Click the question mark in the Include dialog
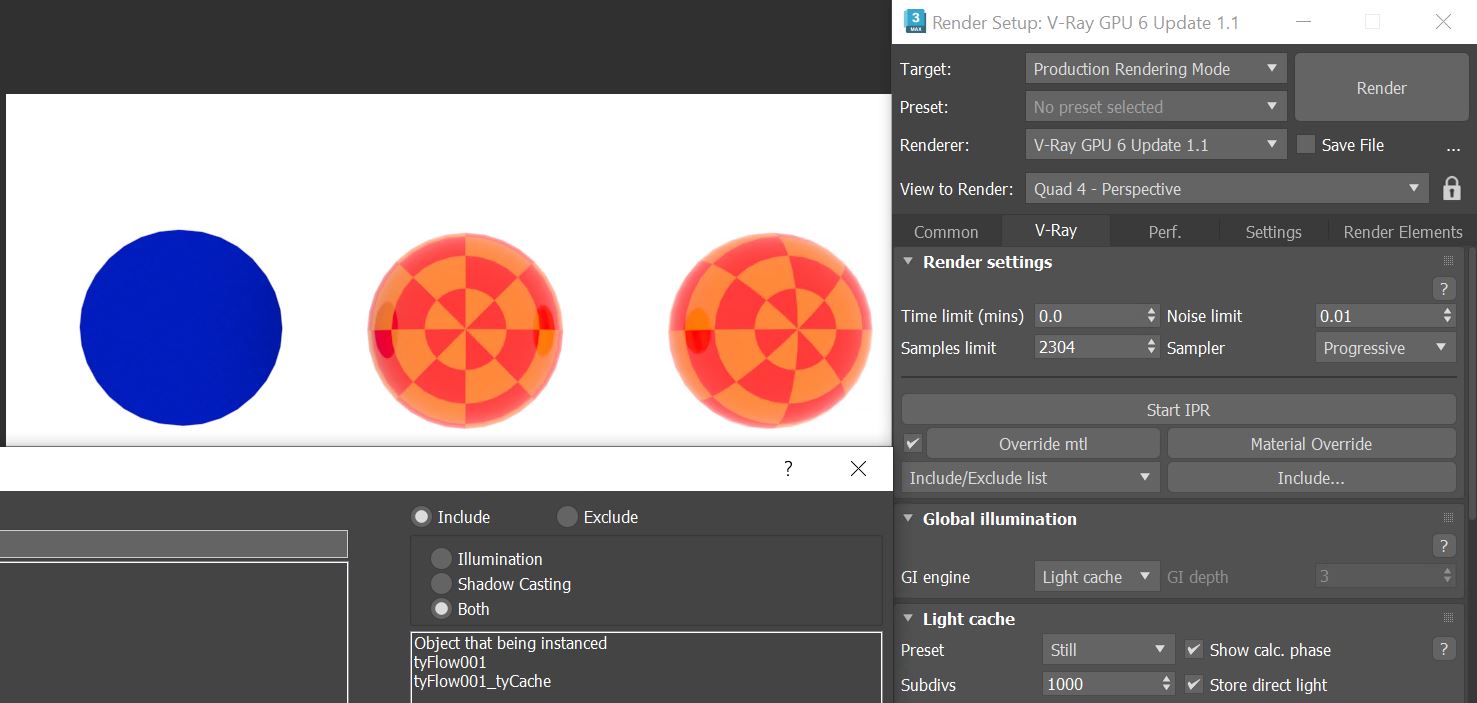1477x703 pixels. (788, 468)
